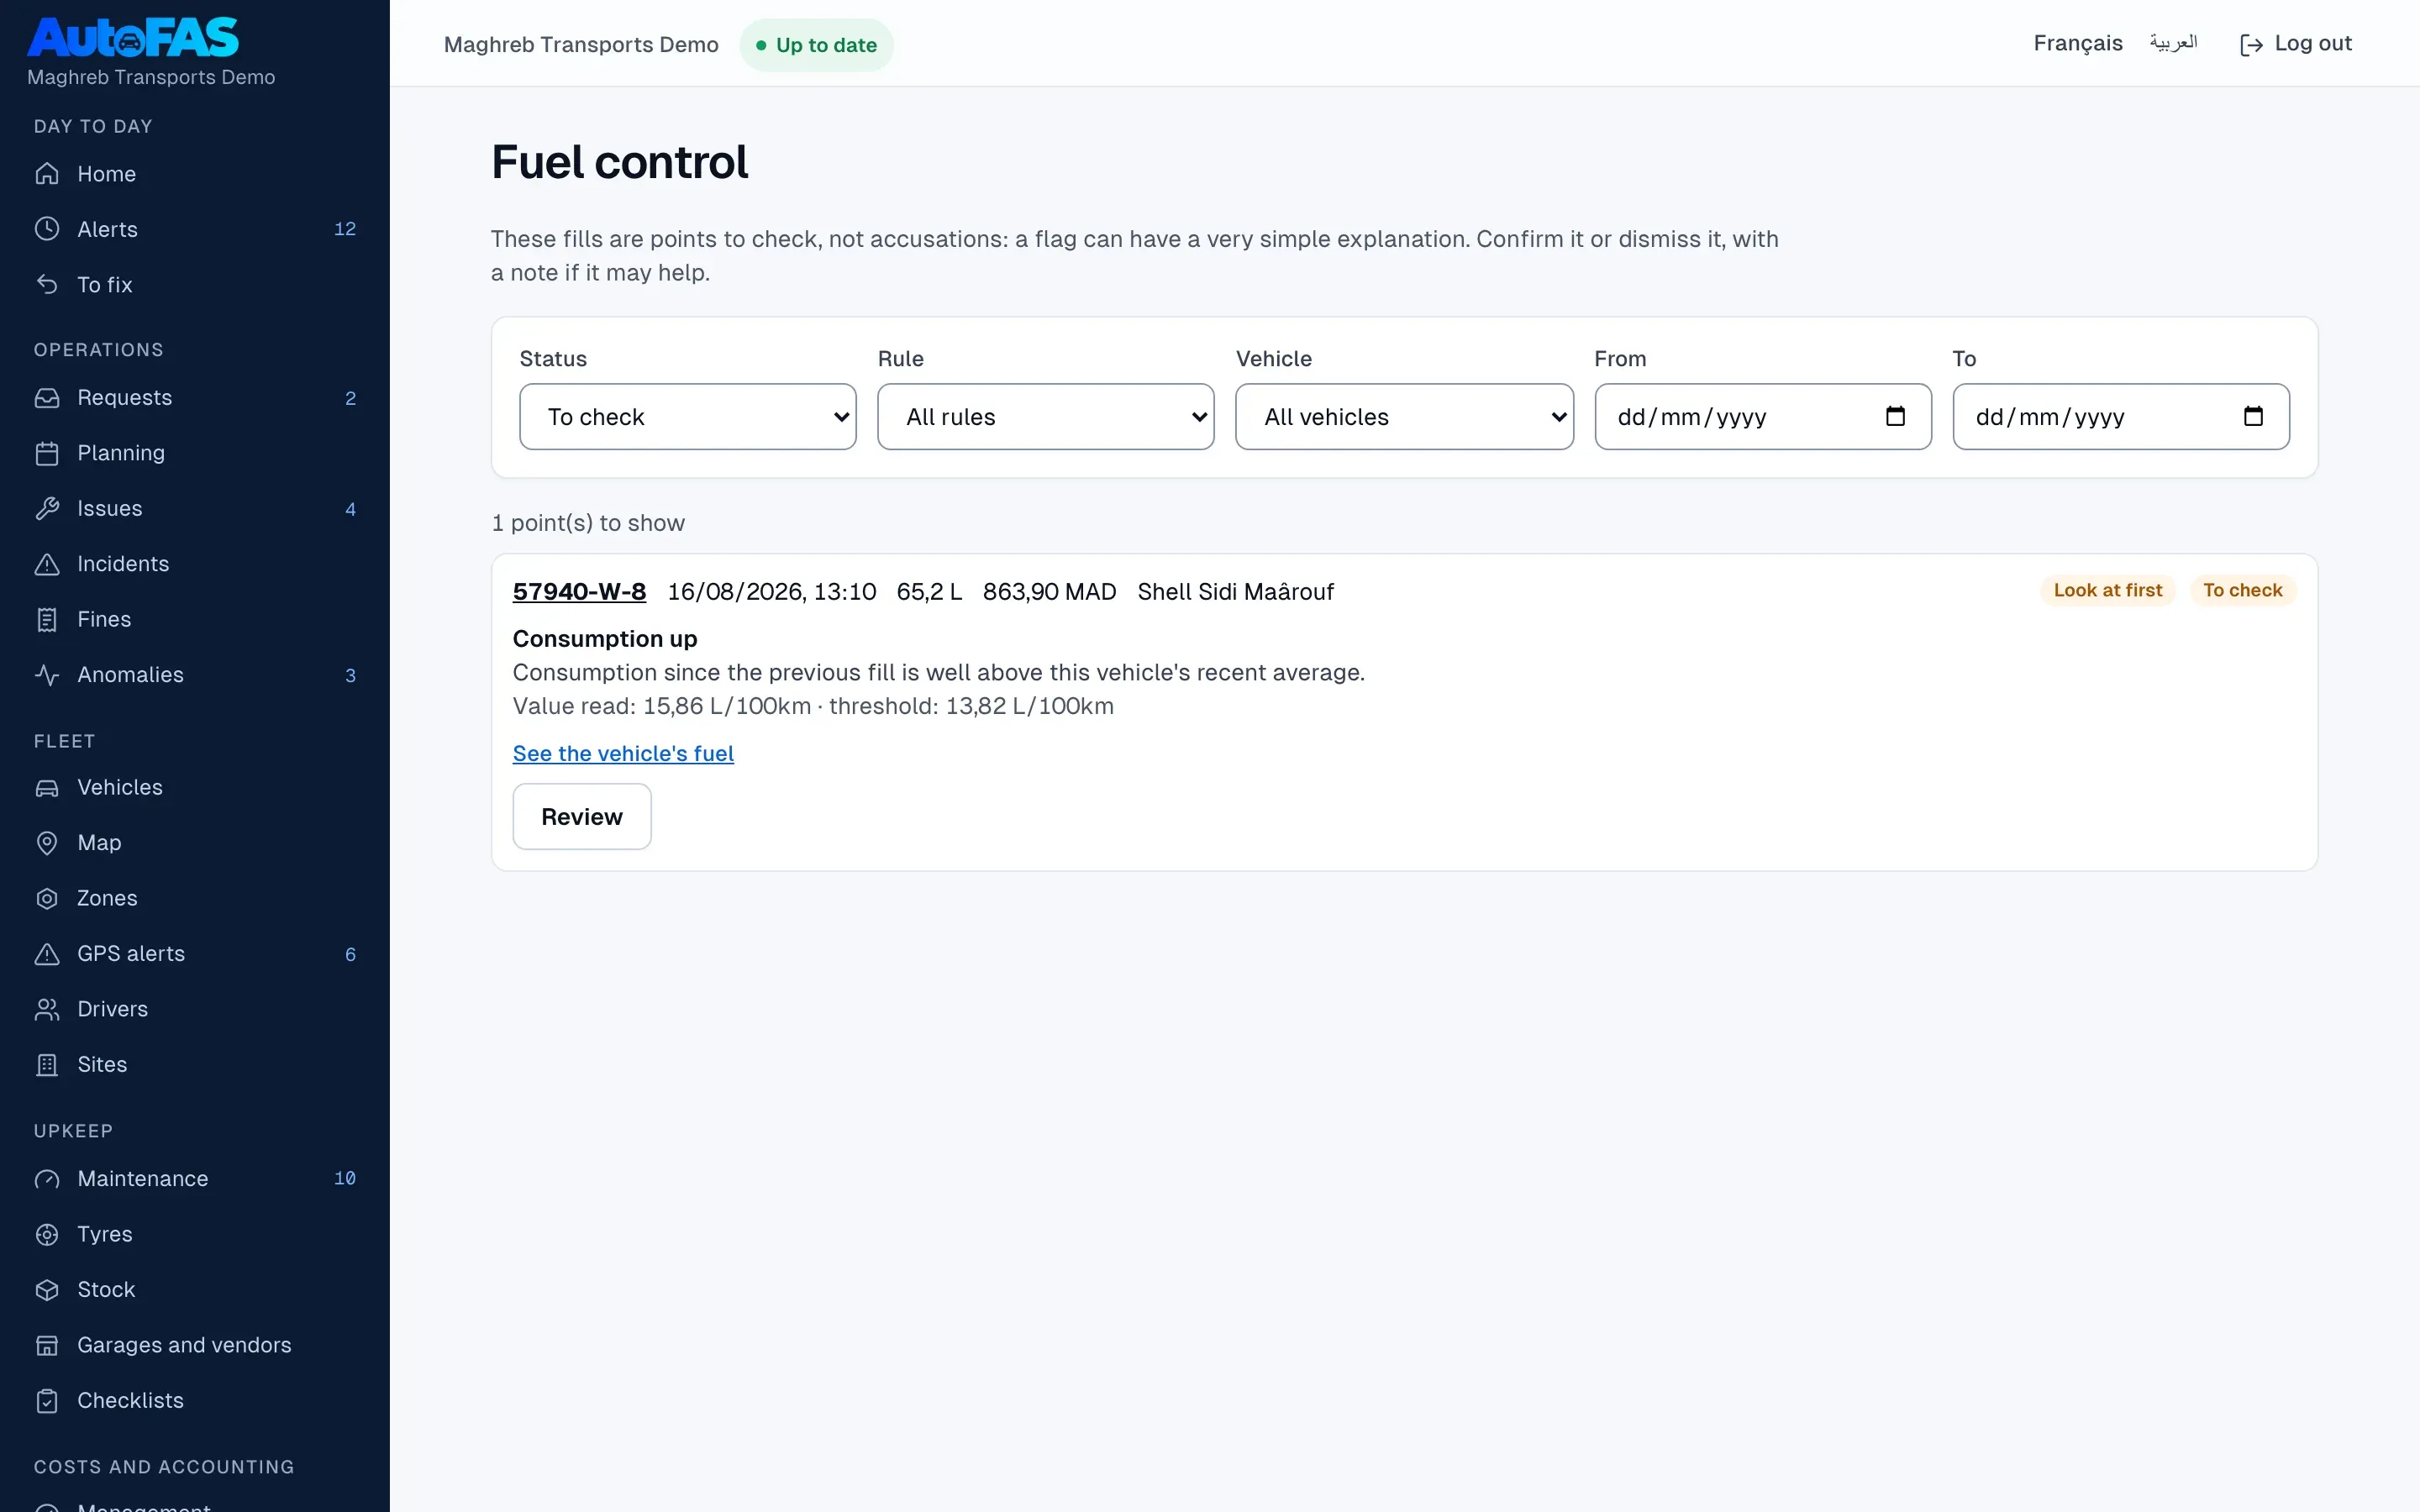This screenshot has height=1512, width=2420.
Task: Open the Requests inbox icon
Action: [x=47, y=398]
